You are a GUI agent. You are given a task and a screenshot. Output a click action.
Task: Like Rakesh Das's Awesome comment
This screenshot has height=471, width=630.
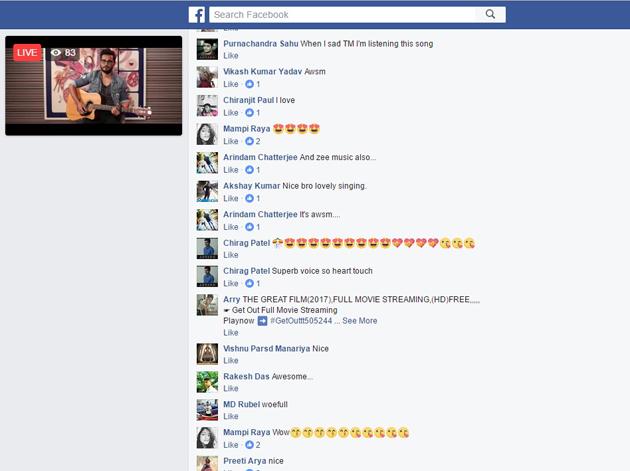point(231,388)
